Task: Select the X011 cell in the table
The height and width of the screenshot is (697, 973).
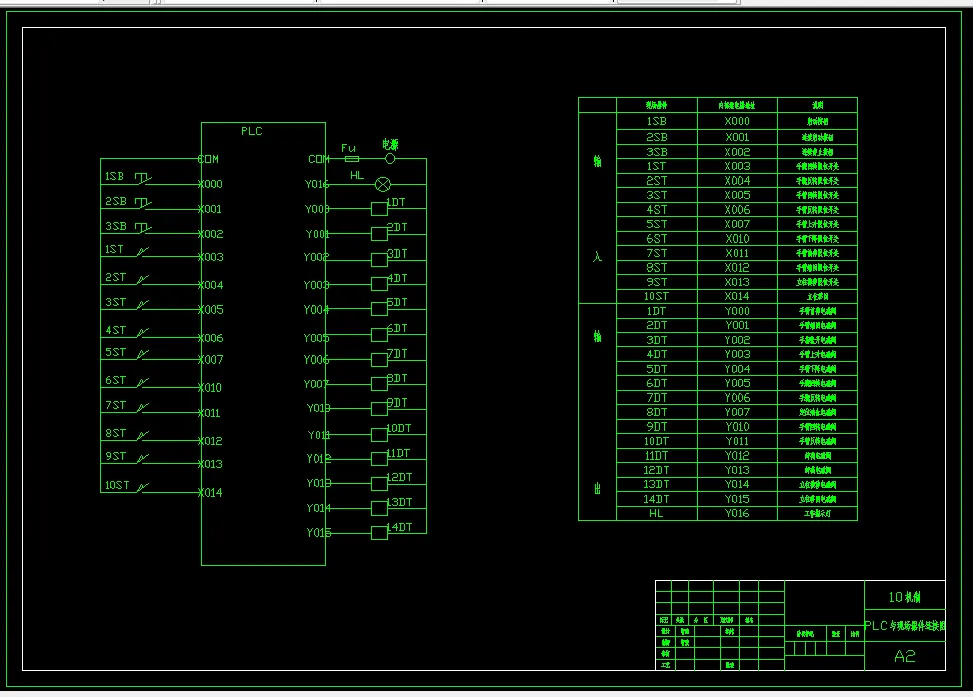Action: 737,253
